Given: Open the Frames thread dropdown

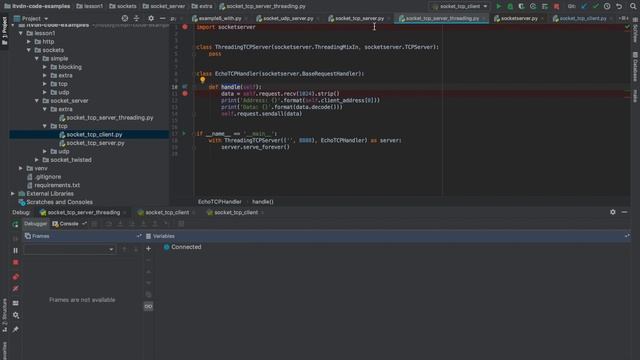Looking at the screenshot, I should (69, 249).
